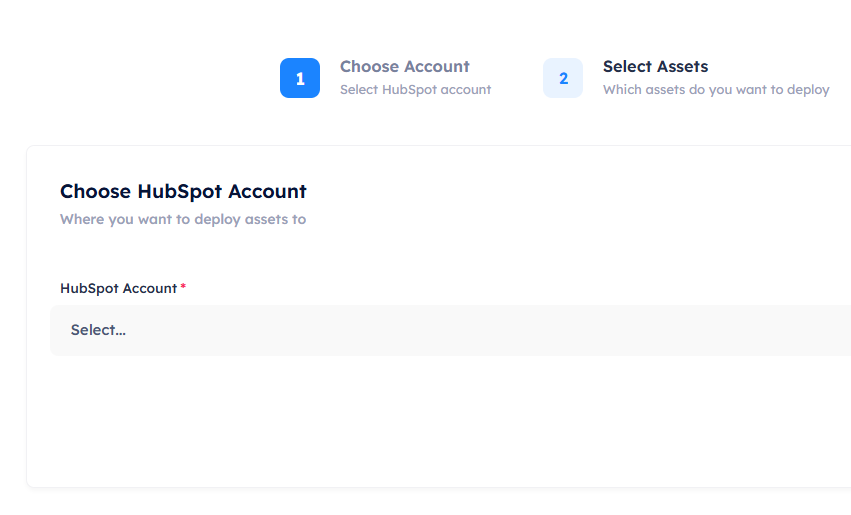
Task: Open the HubSpot Account Select dropdown
Action: (450, 330)
